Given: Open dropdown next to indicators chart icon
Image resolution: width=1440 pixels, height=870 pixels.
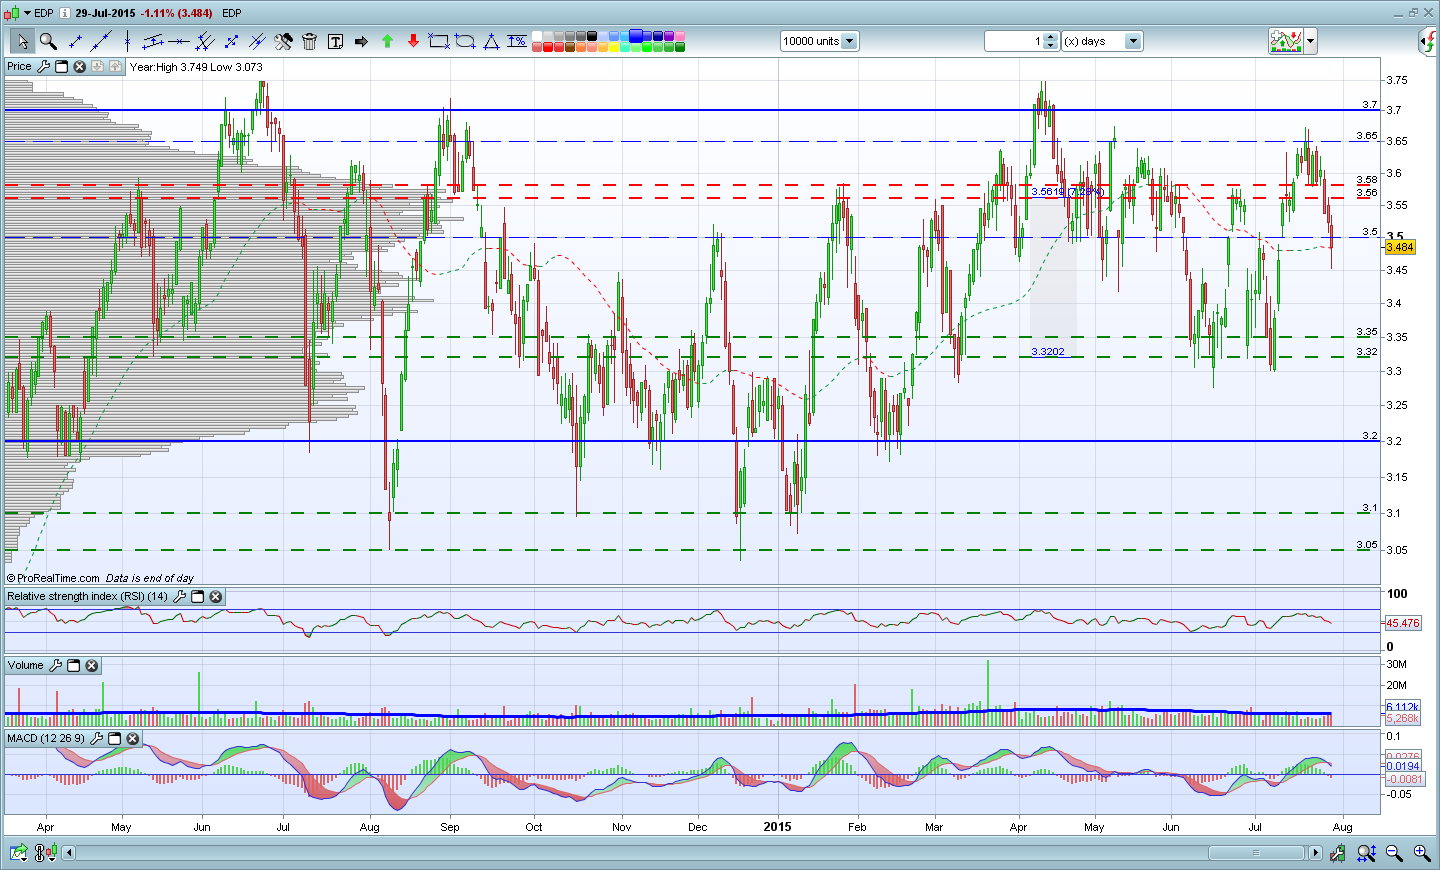Looking at the screenshot, I should (x=1310, y=41).
